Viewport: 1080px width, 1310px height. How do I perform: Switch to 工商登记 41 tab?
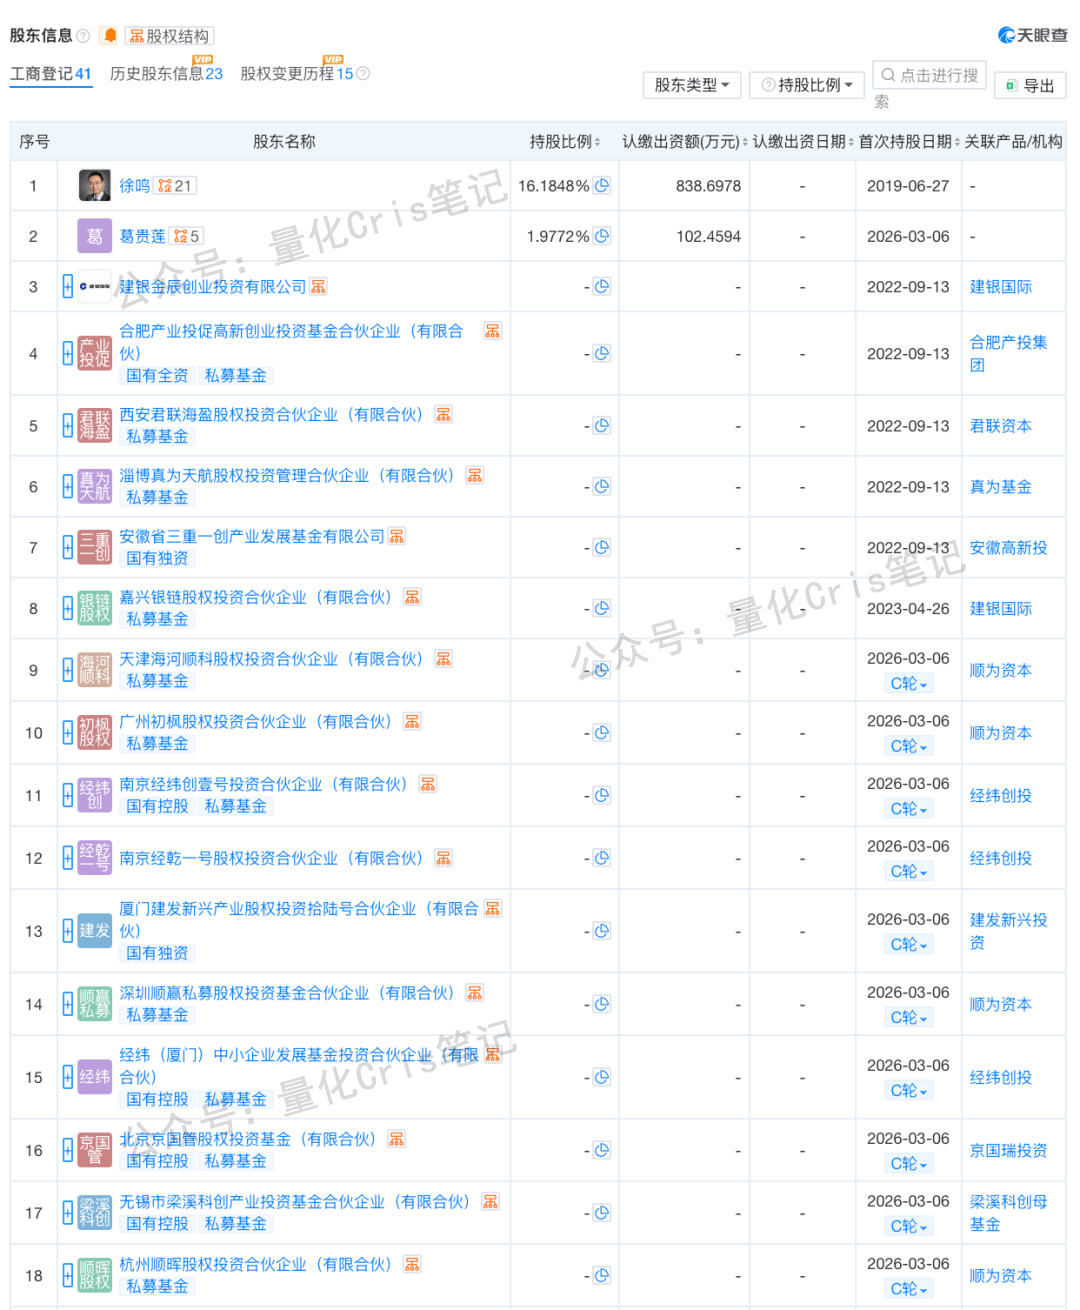coord(51,74)
